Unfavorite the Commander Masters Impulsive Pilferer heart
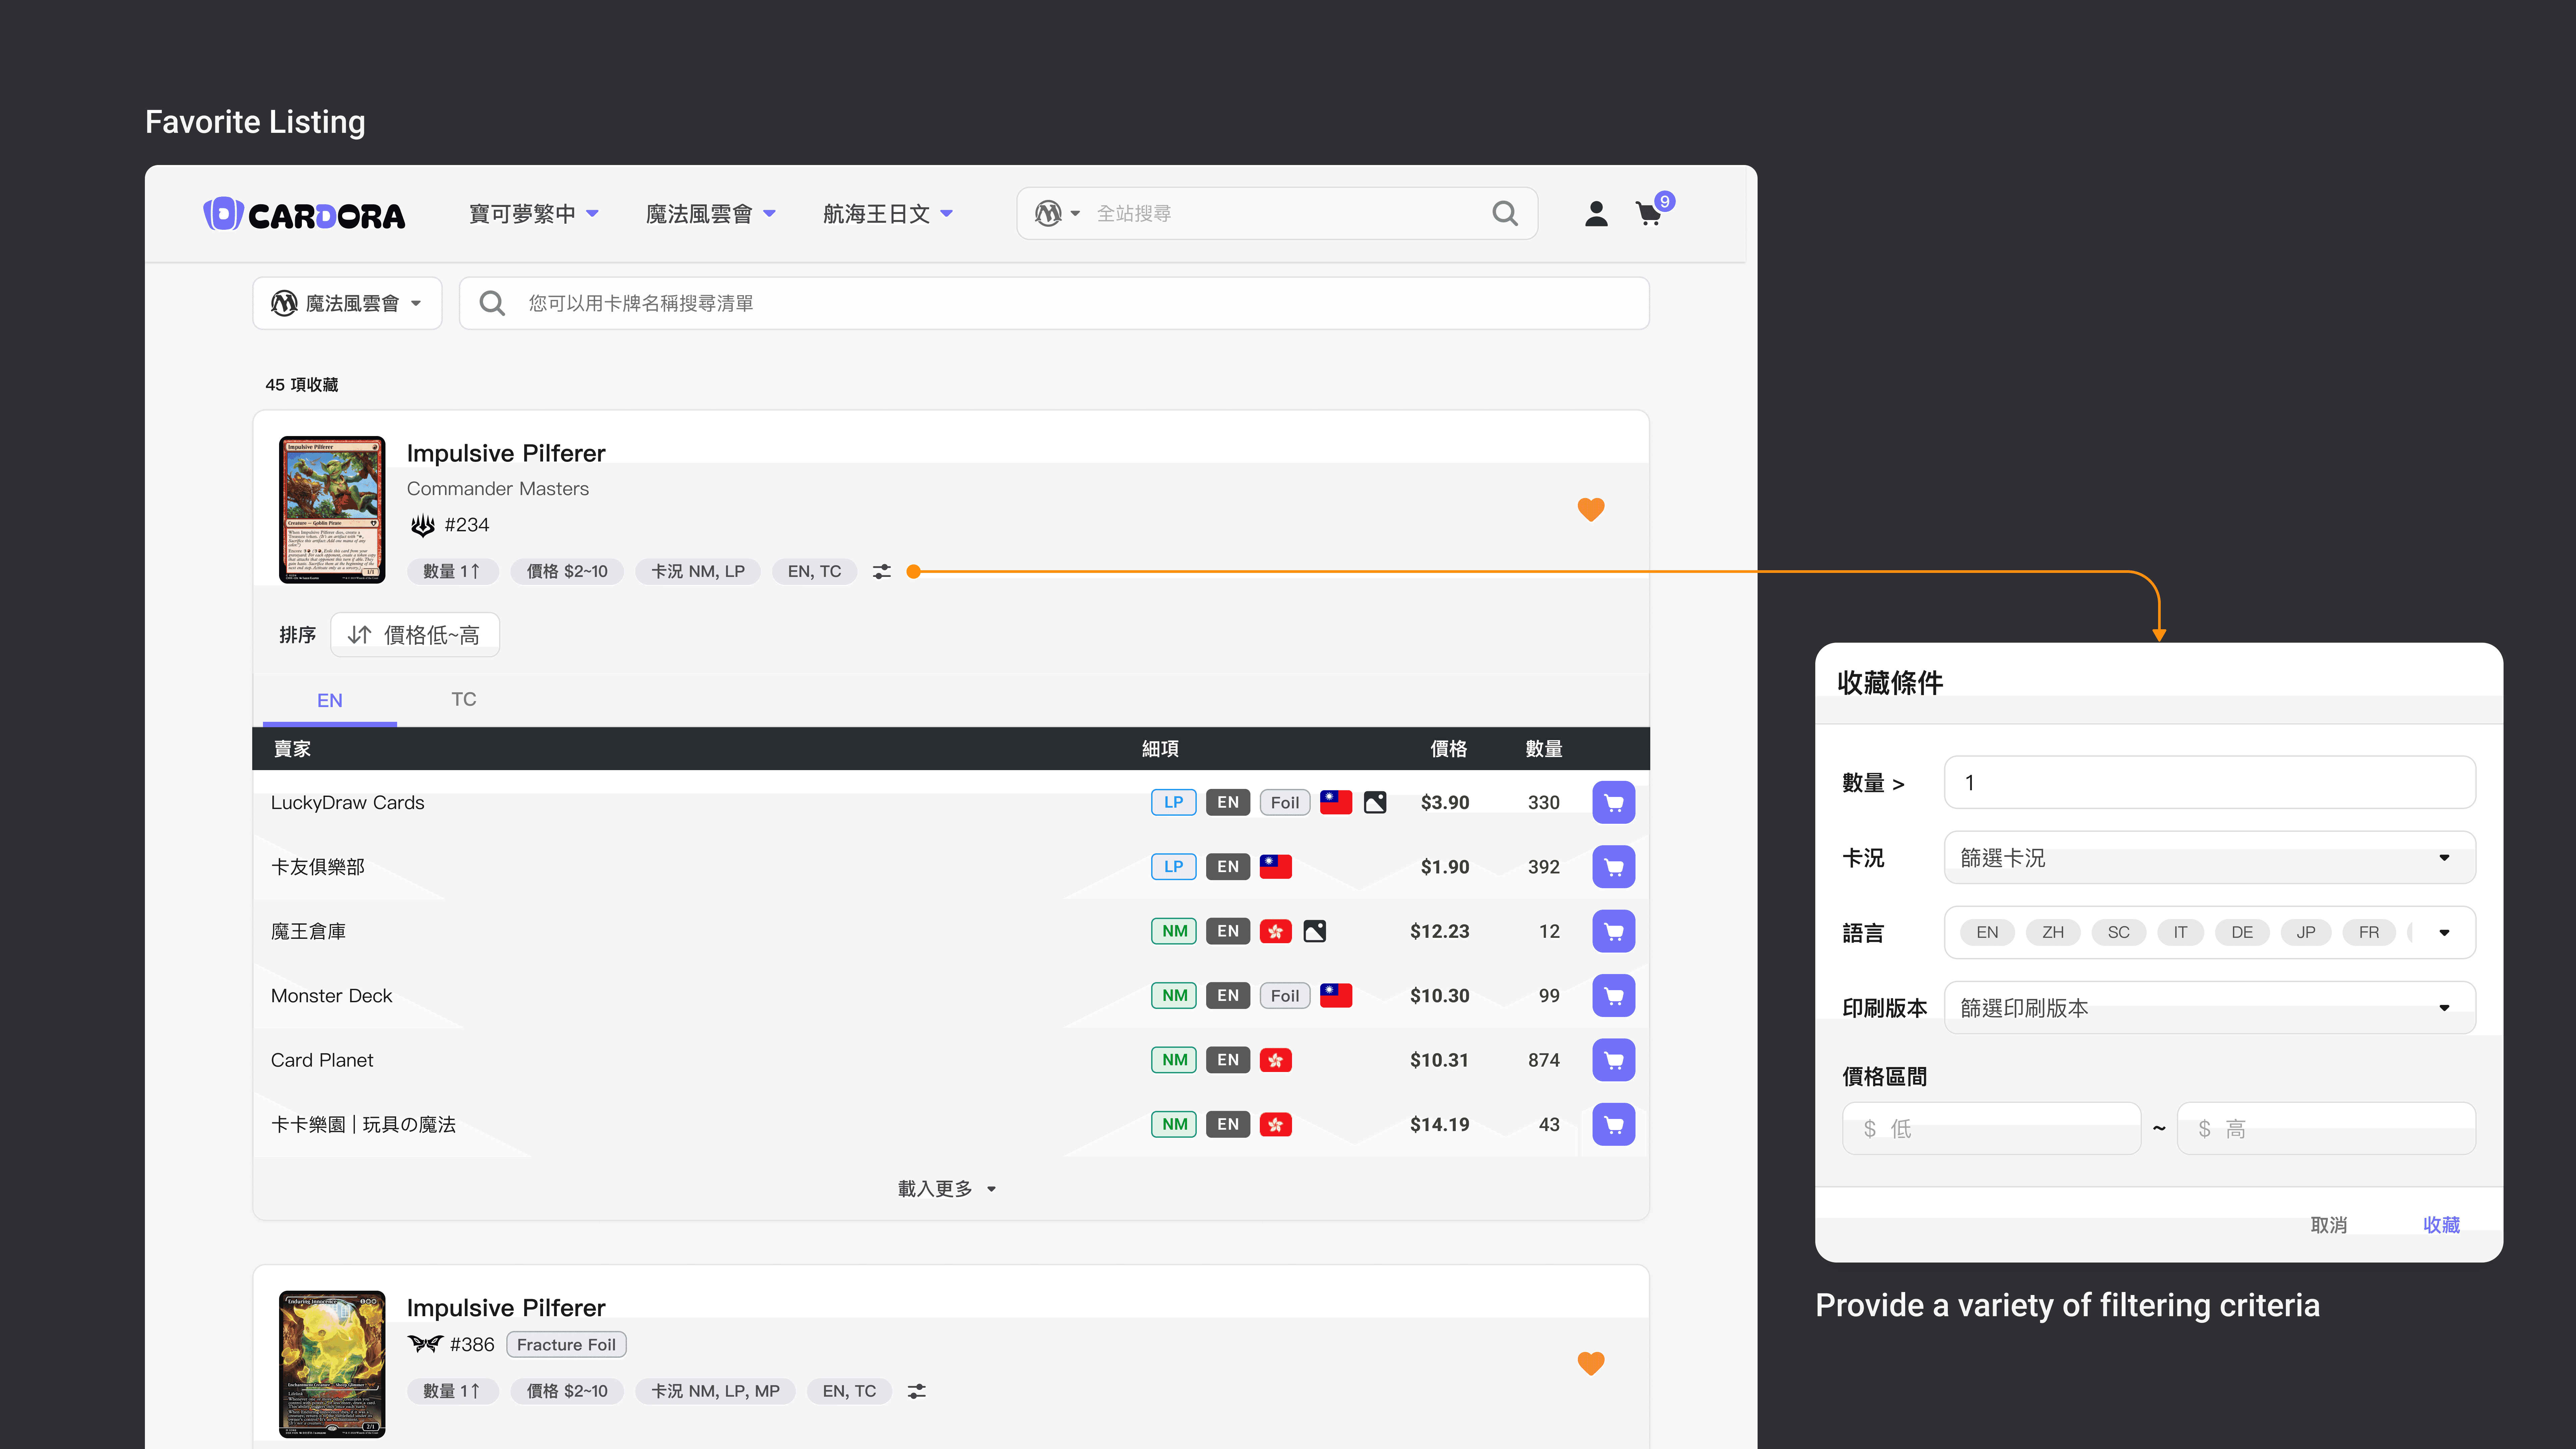 coord(1591,509)
